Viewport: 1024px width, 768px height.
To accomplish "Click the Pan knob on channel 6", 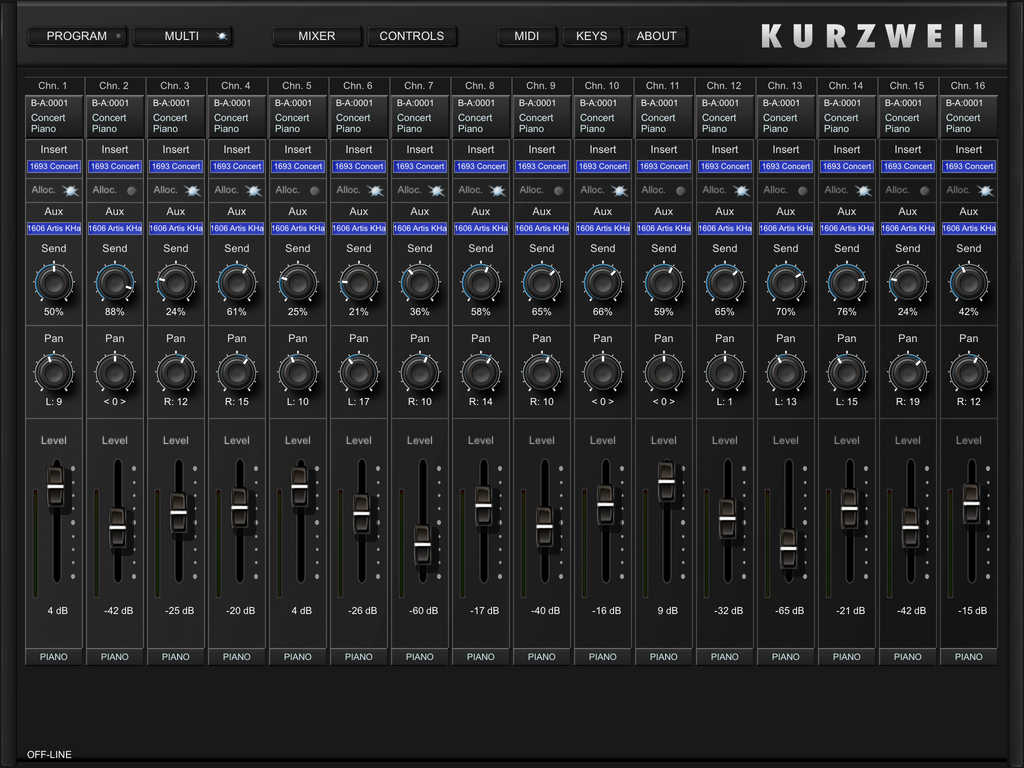I will (x=359, y=373).
